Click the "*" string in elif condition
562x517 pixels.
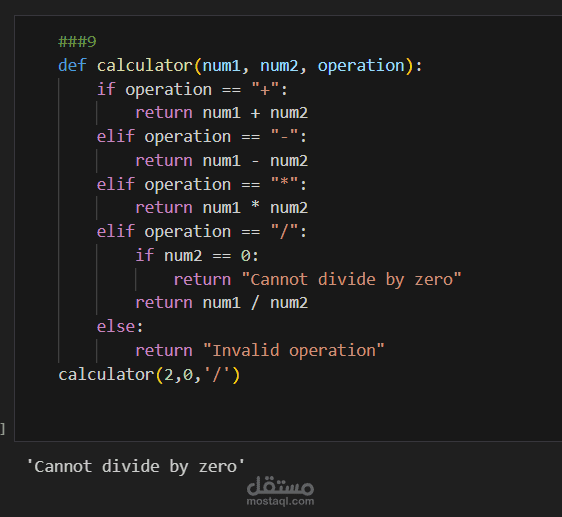click(284, 184)
